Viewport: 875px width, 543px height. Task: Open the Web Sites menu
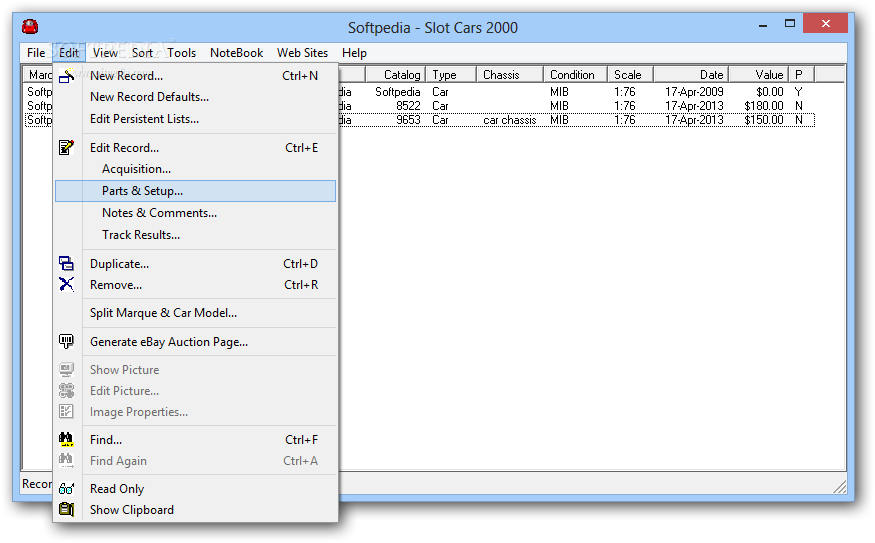pos(302,53)
